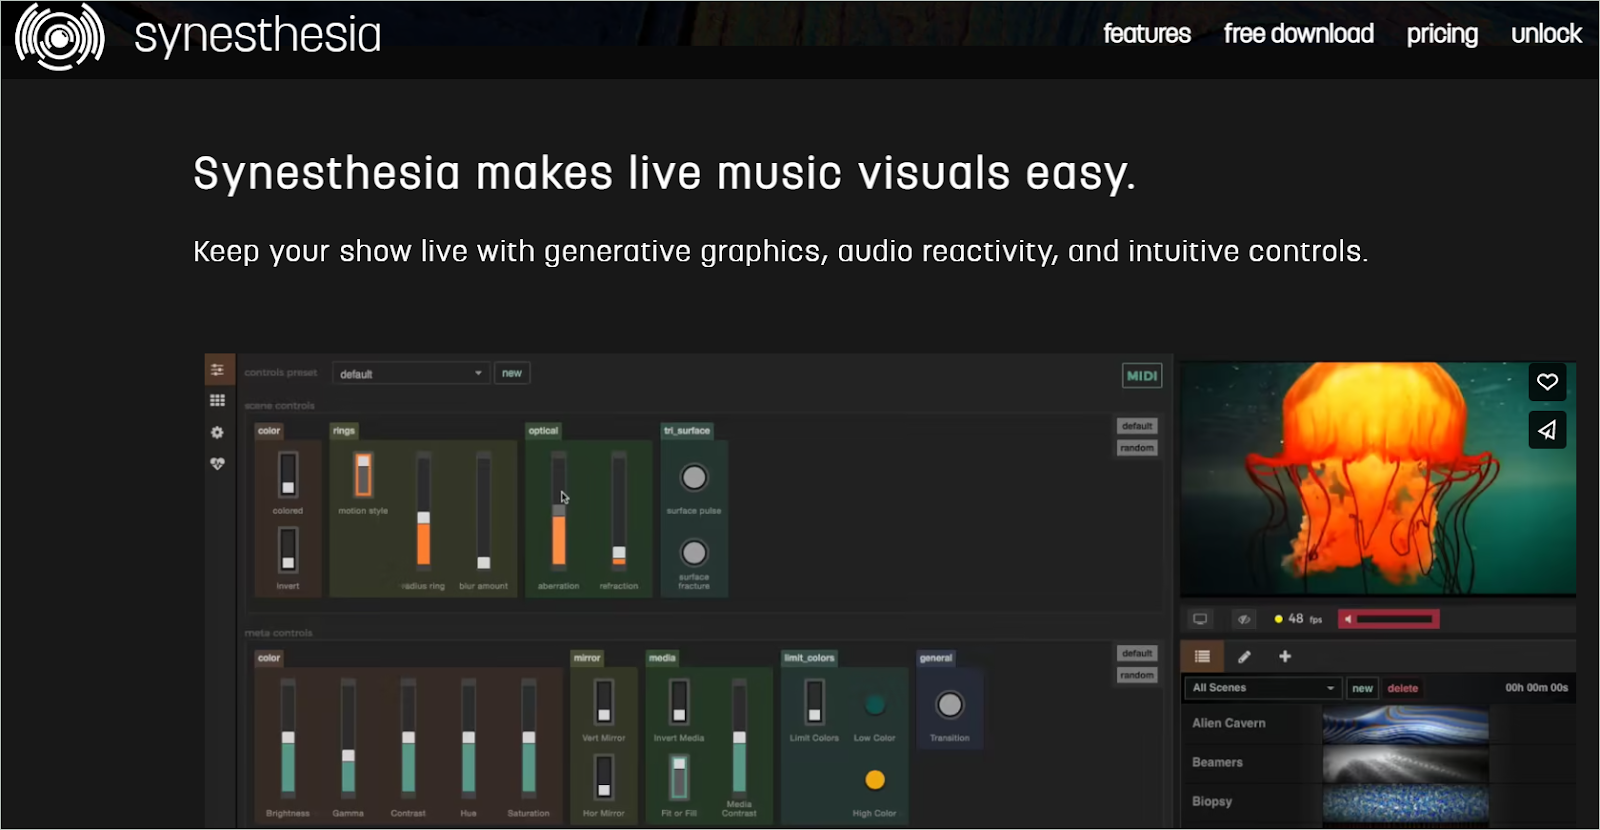
Task: Click the MIDI button
Action: point(1142,375)
